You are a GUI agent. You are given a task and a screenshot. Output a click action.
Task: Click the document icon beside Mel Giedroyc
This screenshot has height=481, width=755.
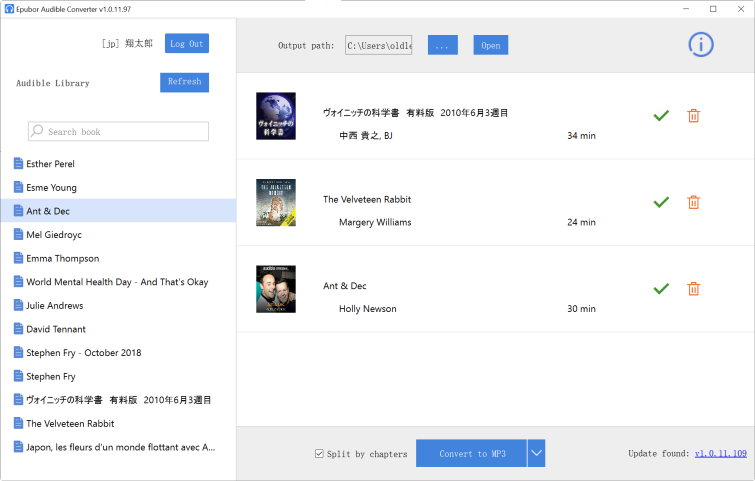pyautogui.click(x=18, y=234)
